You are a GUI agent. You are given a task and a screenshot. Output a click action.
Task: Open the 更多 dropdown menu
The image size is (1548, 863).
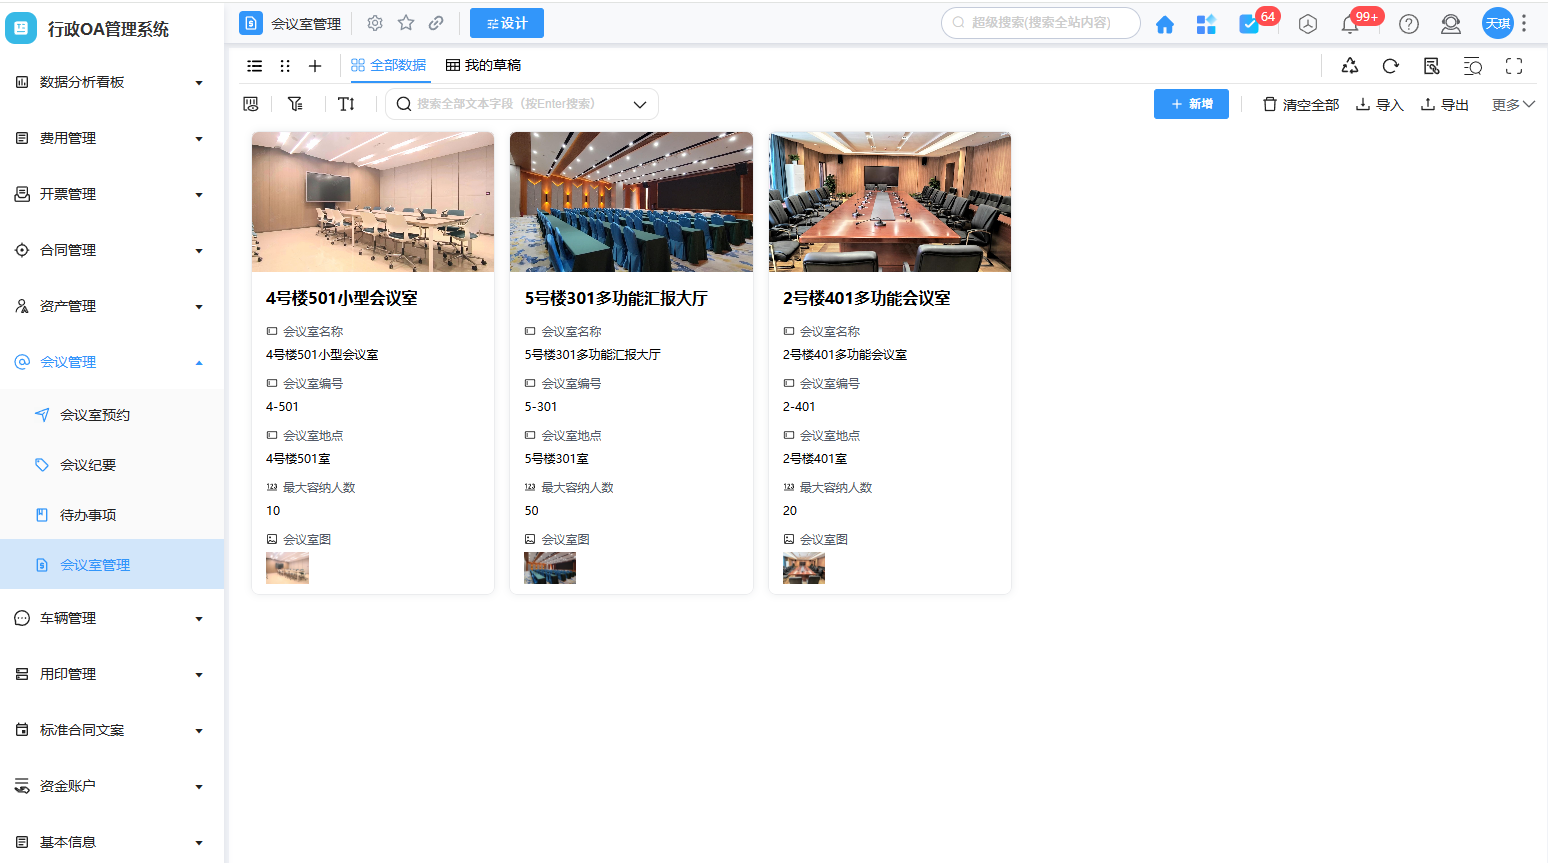(x=1512, y=104)
